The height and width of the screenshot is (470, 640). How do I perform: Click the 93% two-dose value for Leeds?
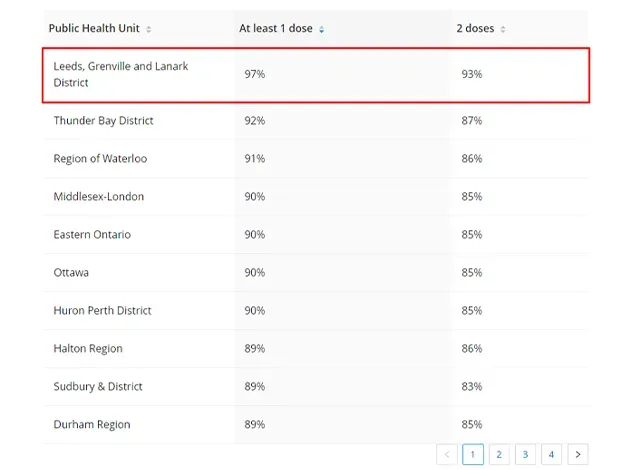click(x=472, y=75)
